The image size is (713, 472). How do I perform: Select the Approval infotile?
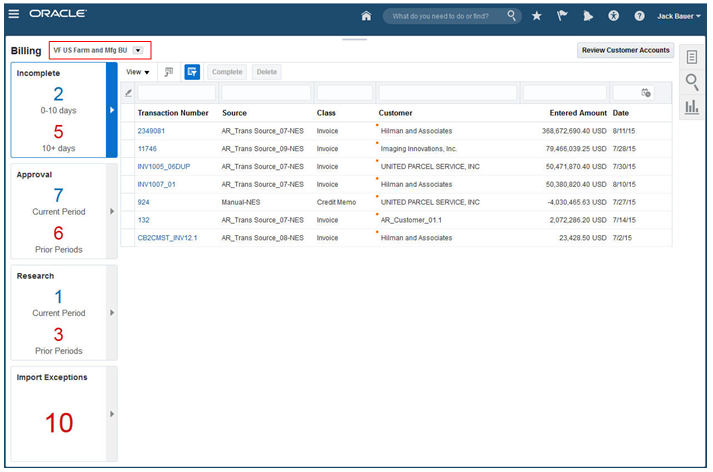pyautogui.click(x=60, y=212)
